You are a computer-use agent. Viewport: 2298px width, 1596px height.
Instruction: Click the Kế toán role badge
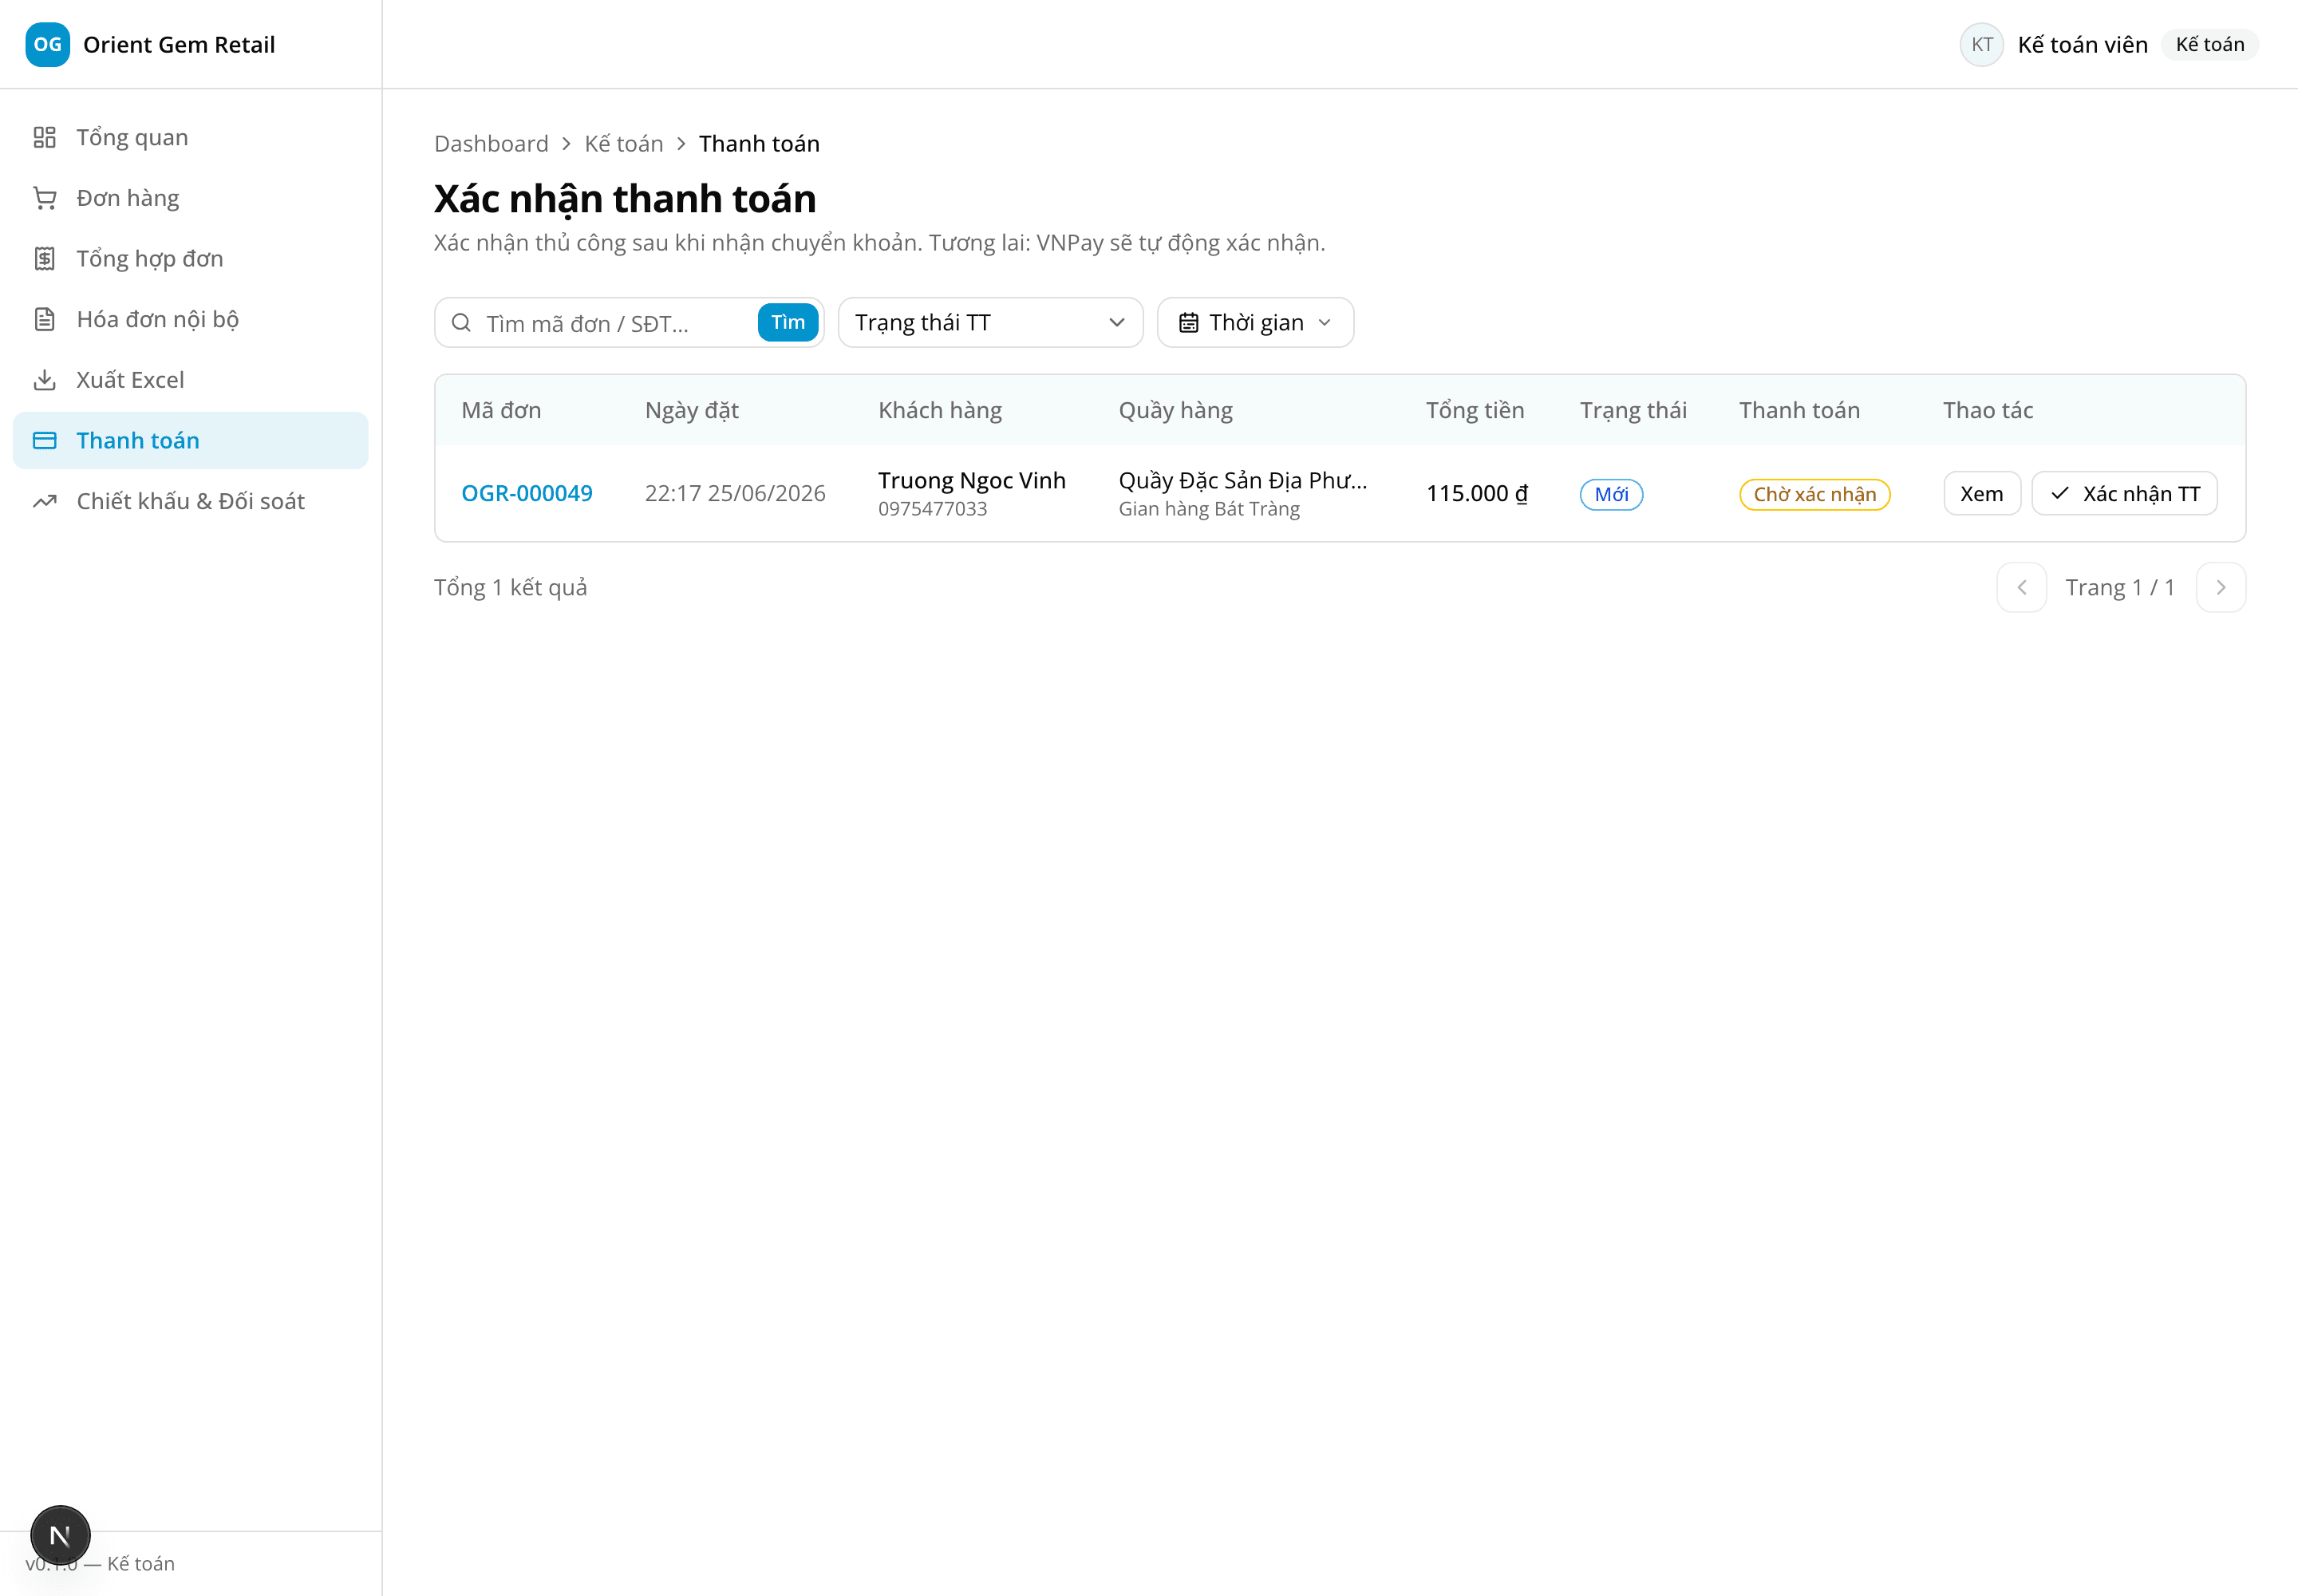[2210, 44]
